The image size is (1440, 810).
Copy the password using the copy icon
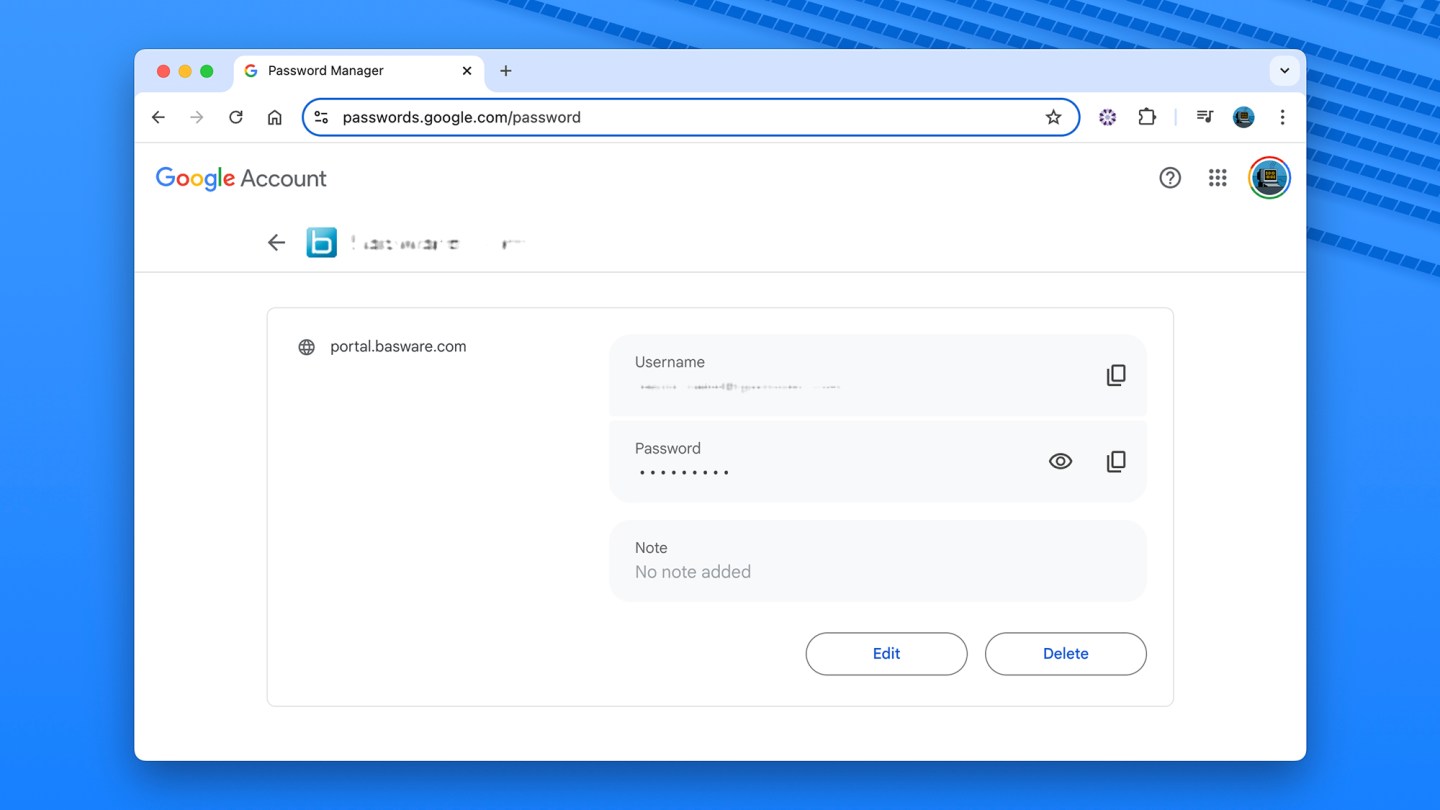point(1116,461)
